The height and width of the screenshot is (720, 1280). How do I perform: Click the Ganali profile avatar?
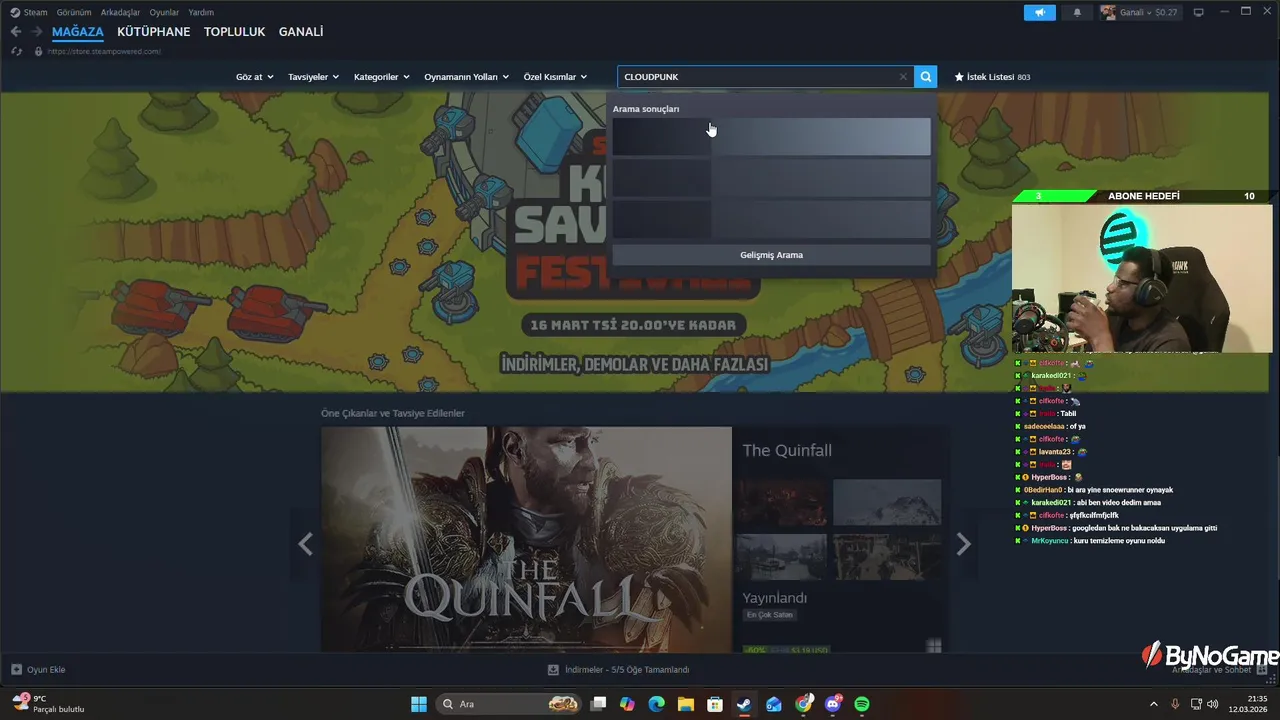(x=1108, y=12)
